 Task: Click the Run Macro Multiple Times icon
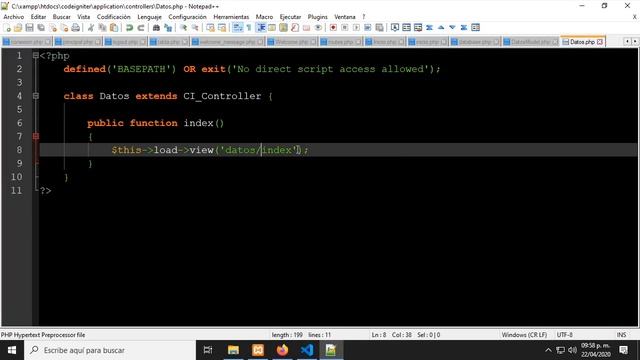coord(368,28)
